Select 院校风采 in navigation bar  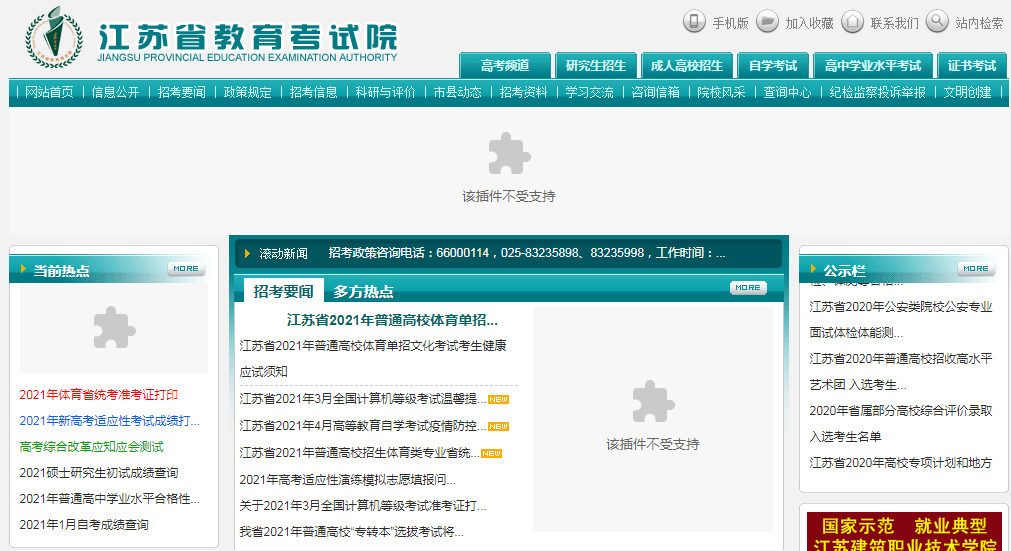[721, 92]
